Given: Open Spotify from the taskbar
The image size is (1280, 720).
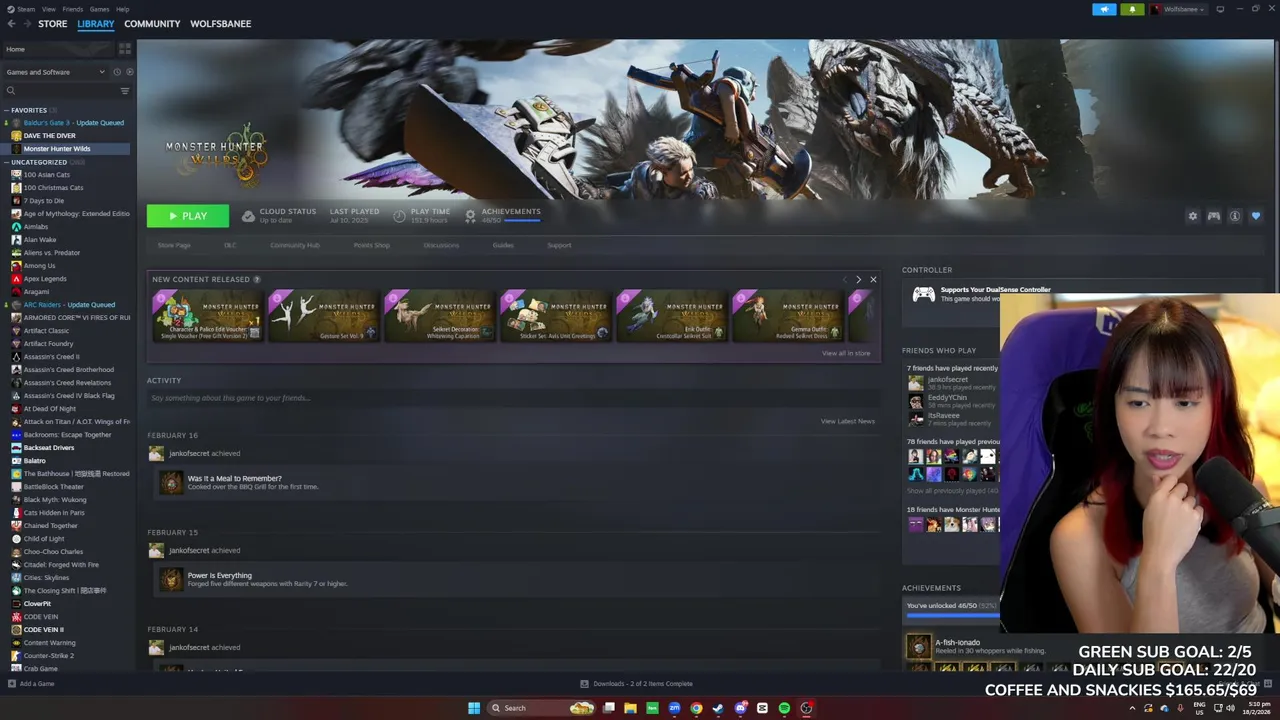Looking at the screenshot, I should coord(784,708).
